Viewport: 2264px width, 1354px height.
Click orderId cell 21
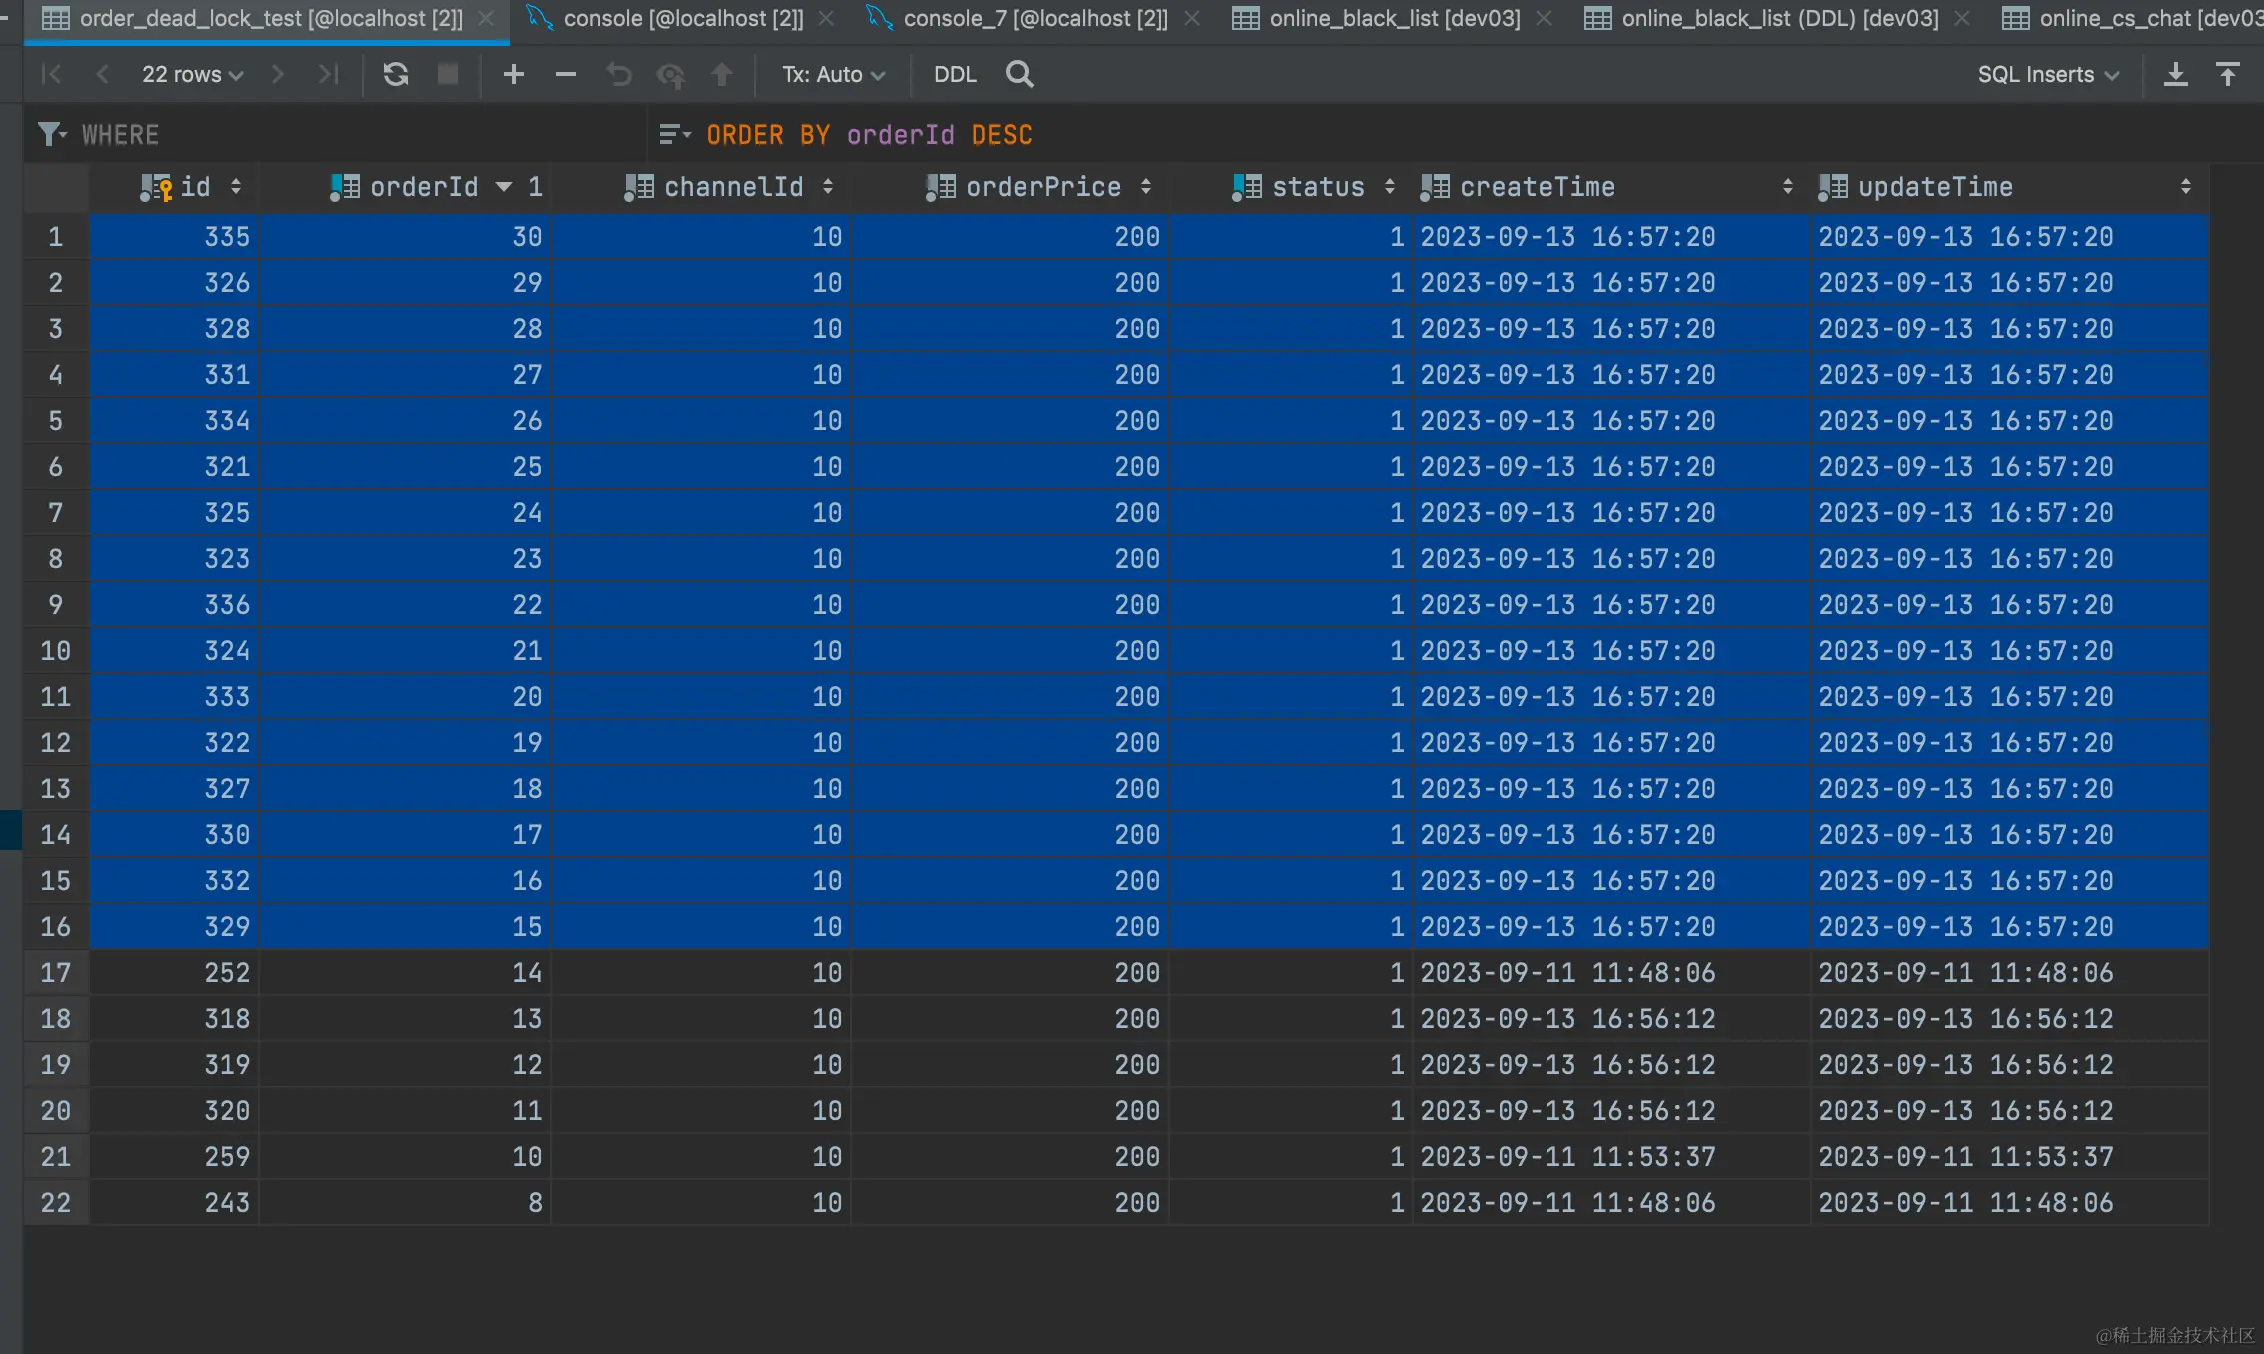pos(406,651)
